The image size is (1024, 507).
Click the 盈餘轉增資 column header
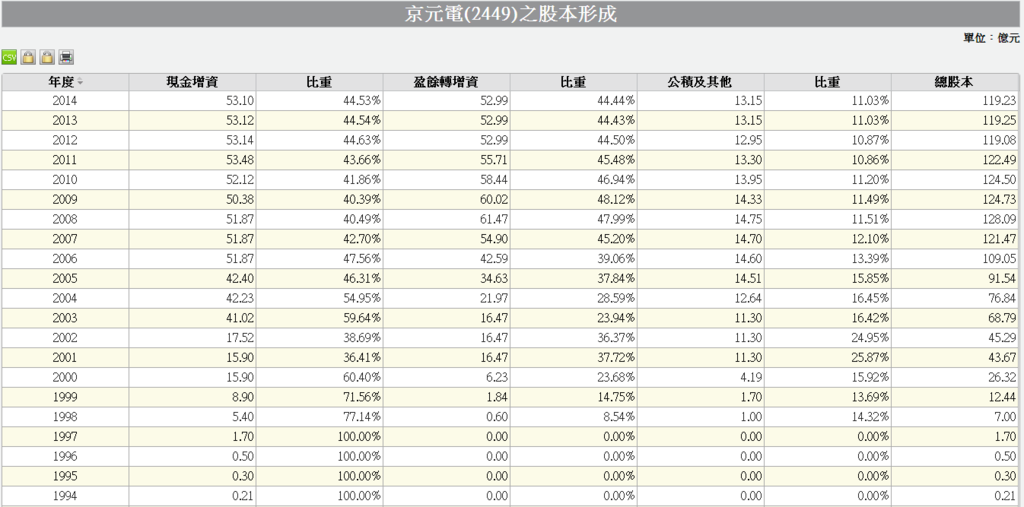pyautogui.click(x=446, y=82)
